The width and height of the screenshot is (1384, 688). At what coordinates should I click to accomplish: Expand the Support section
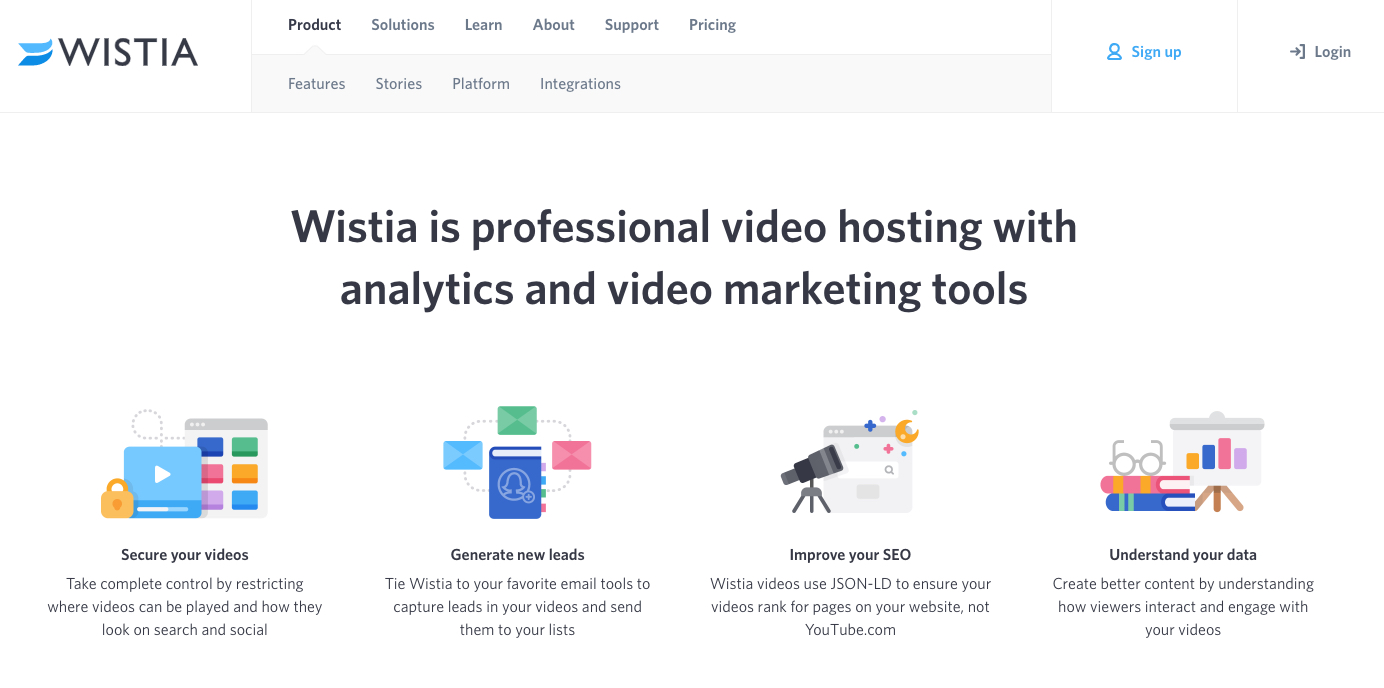click(x=631, y=24)
